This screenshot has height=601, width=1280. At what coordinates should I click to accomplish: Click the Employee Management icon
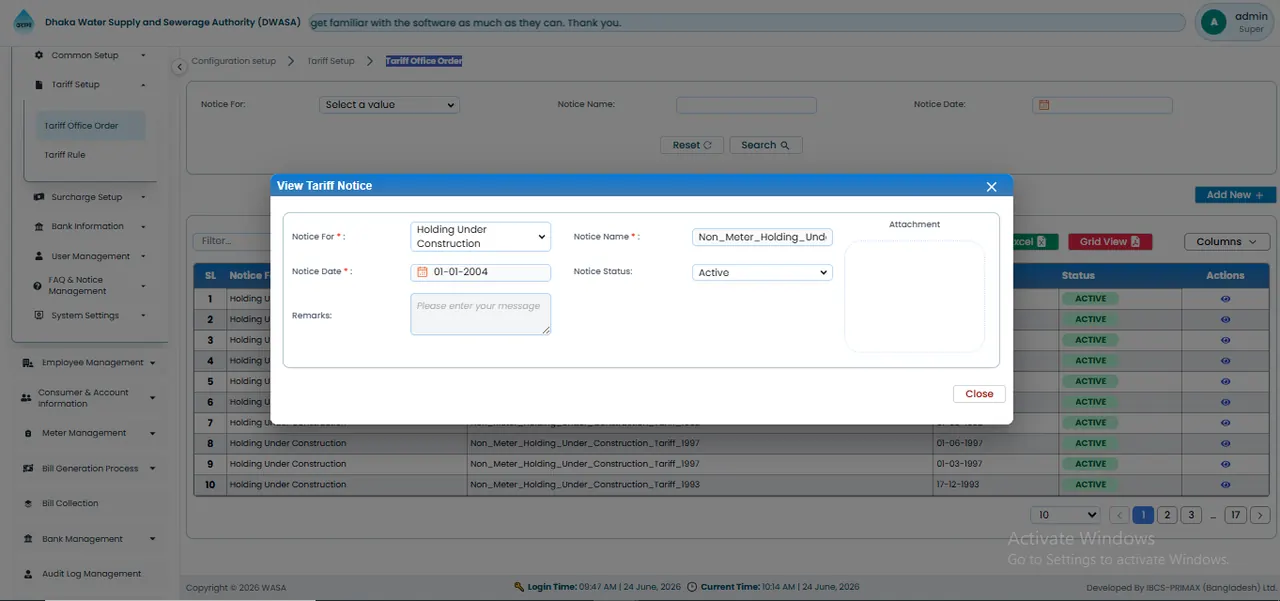(x=29, y=363)
